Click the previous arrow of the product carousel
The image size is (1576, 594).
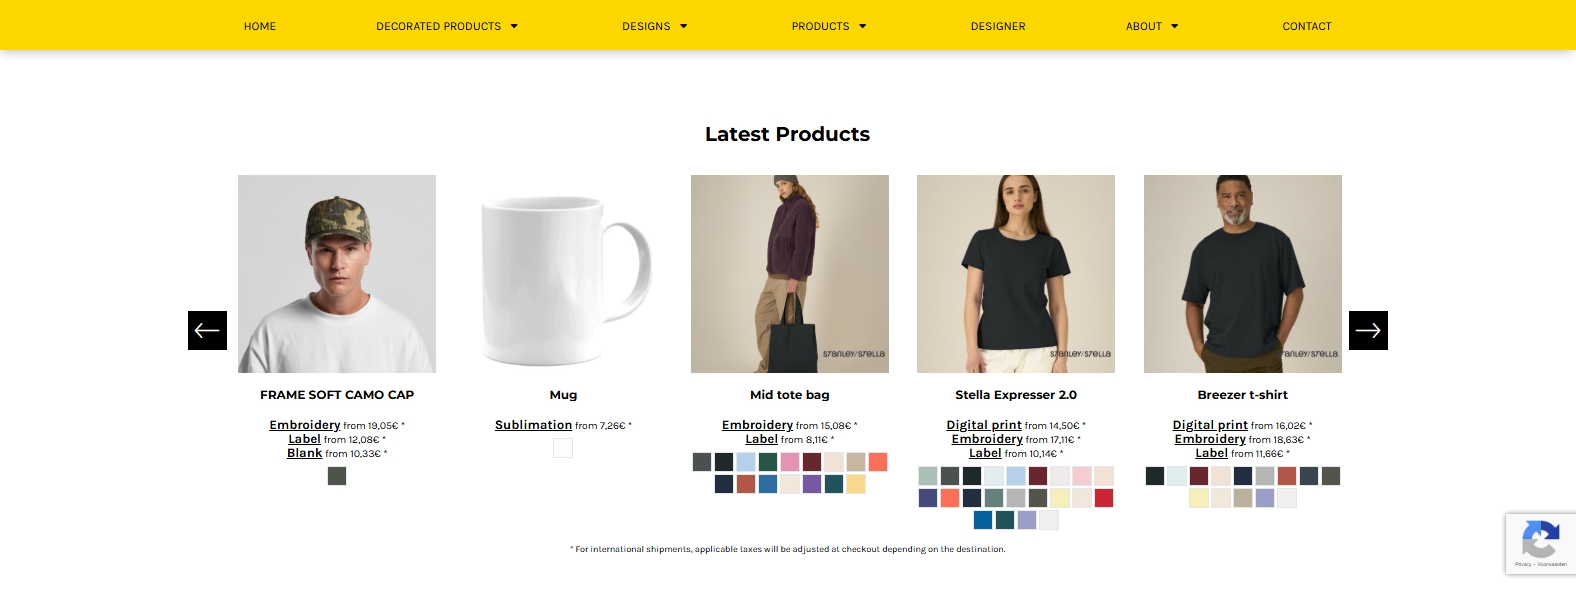(x=207, y=331)
